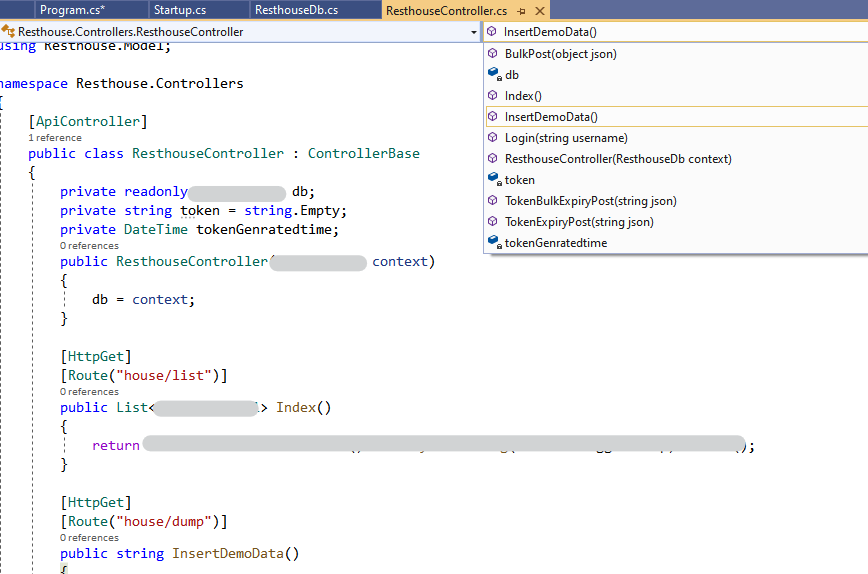
Task: Click '0 references' above ResthouseController constructor
Action: [x=89, y=246]
